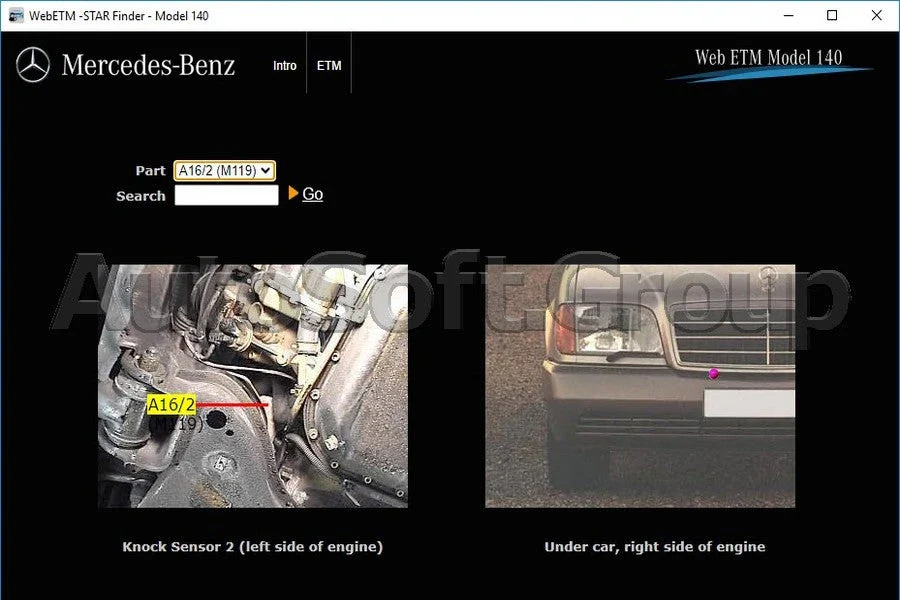Minimize the WebETM window

[x=786, y=16]
